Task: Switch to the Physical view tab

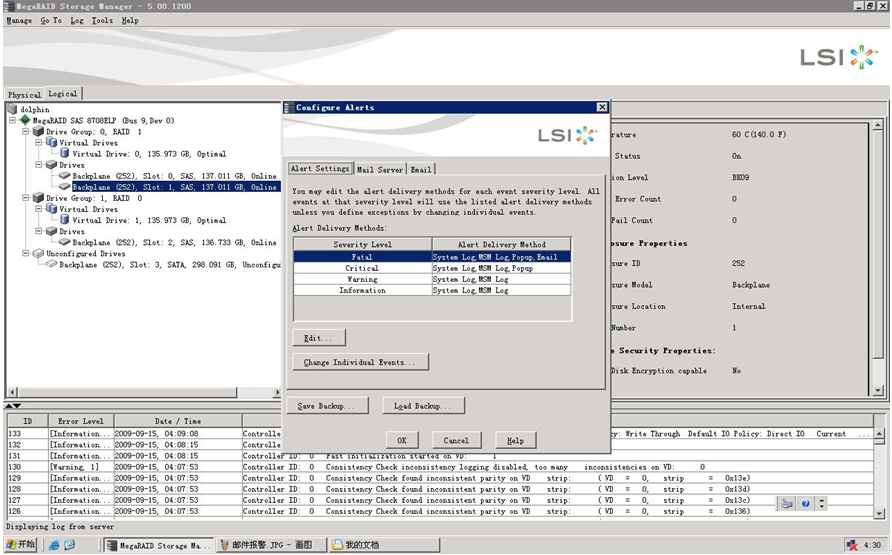Action: click(25, 94)
